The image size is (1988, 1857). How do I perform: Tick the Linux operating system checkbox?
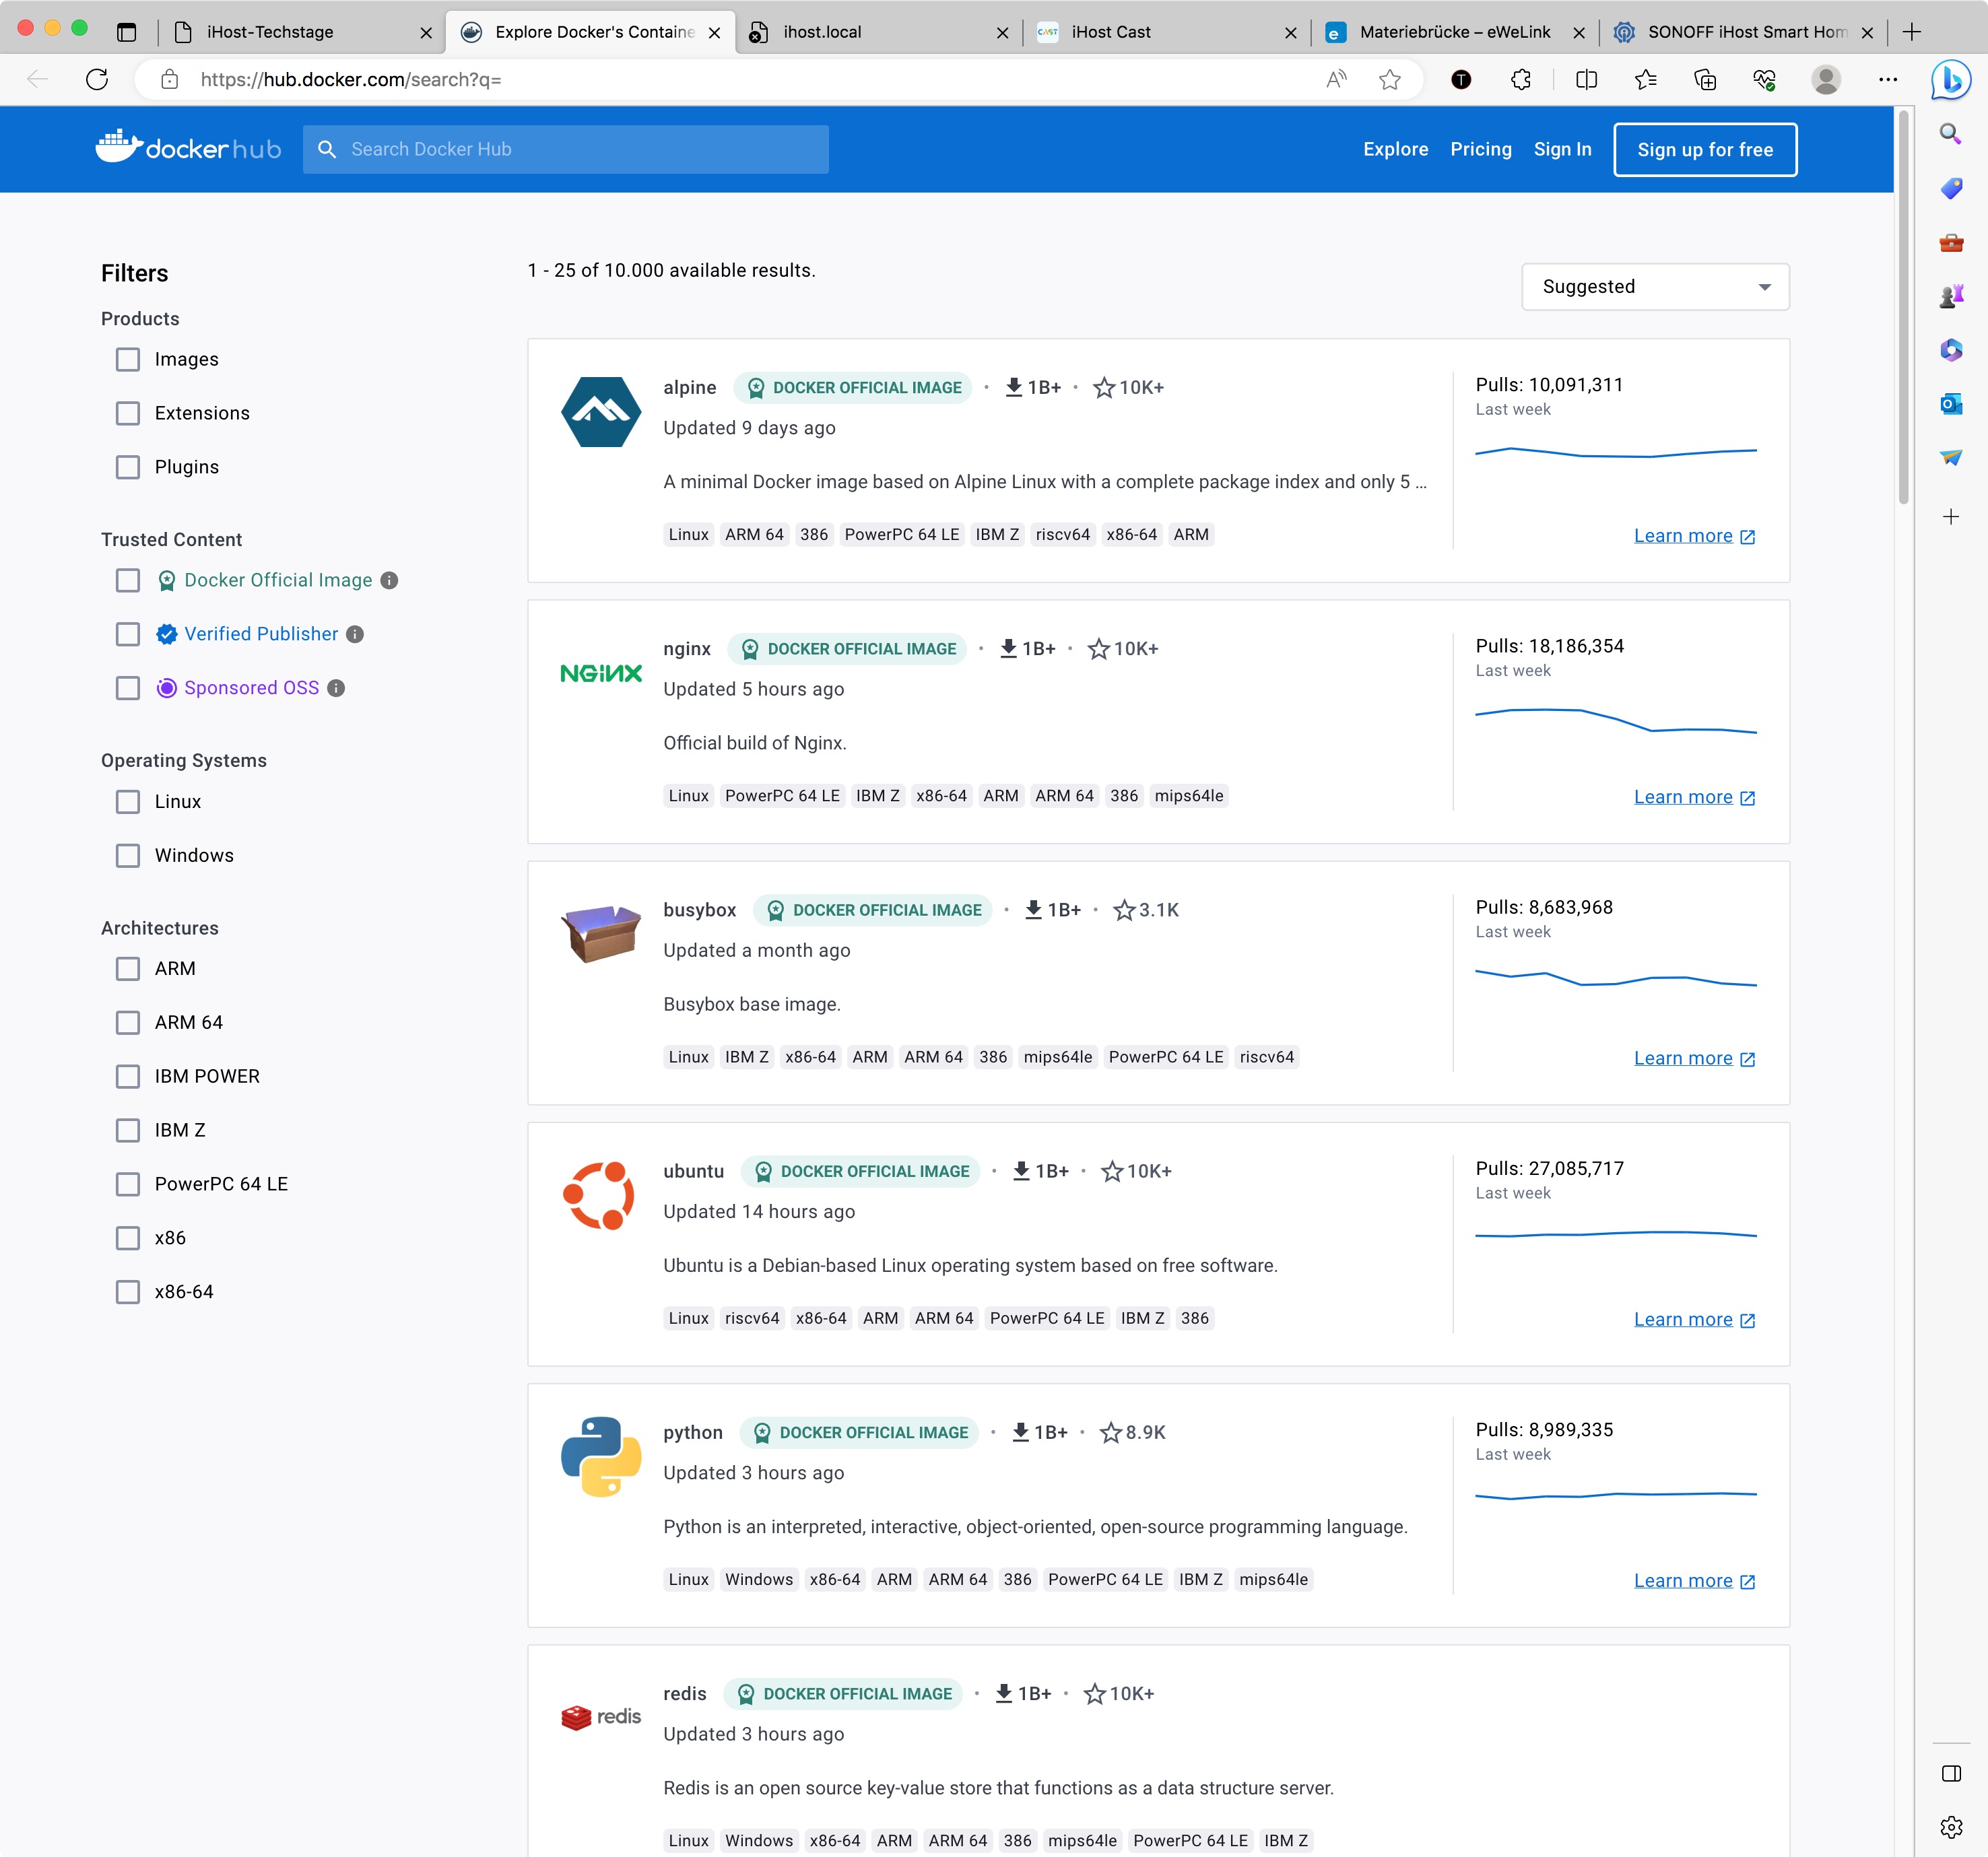[128, 801]
